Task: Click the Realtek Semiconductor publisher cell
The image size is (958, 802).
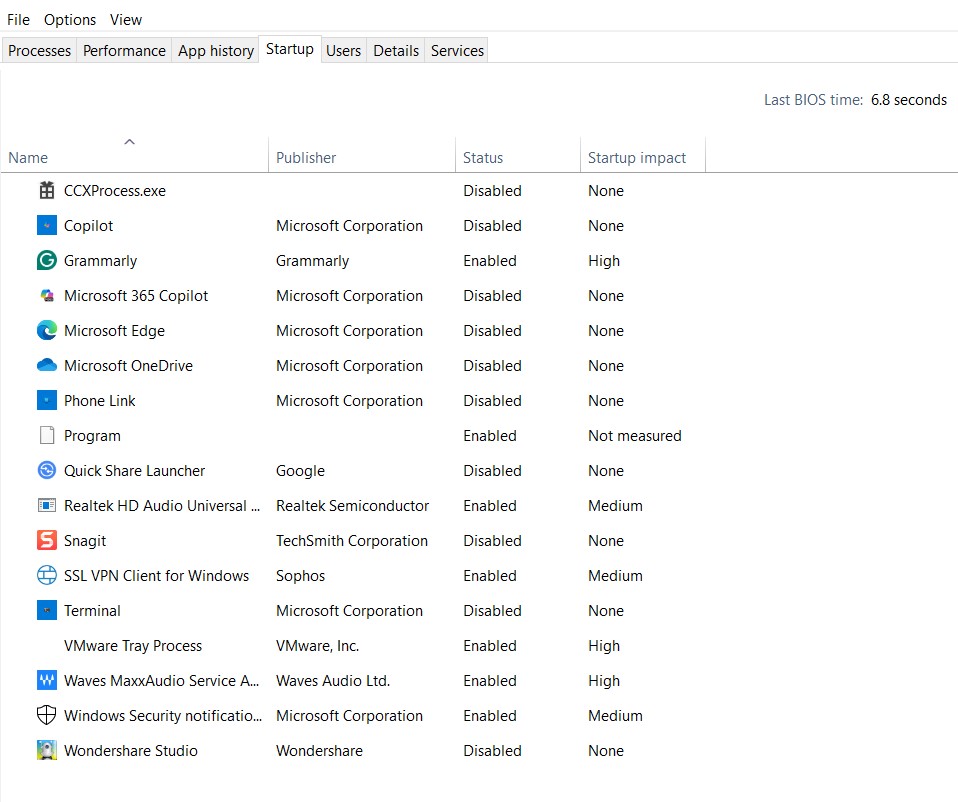Action: click(353, 506)
